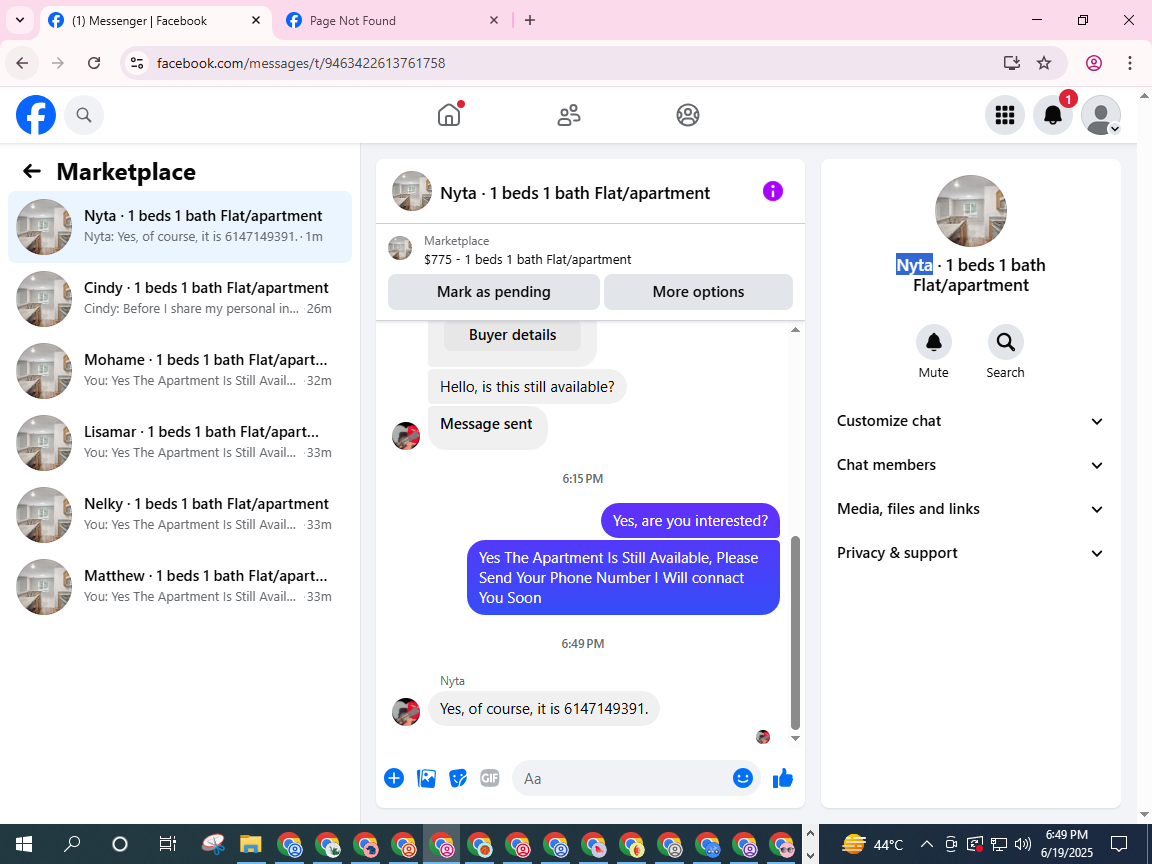The height and width of the screenshot is (864, 1152).
Task: Expand Media, files and links section
Action: (970, 509)
